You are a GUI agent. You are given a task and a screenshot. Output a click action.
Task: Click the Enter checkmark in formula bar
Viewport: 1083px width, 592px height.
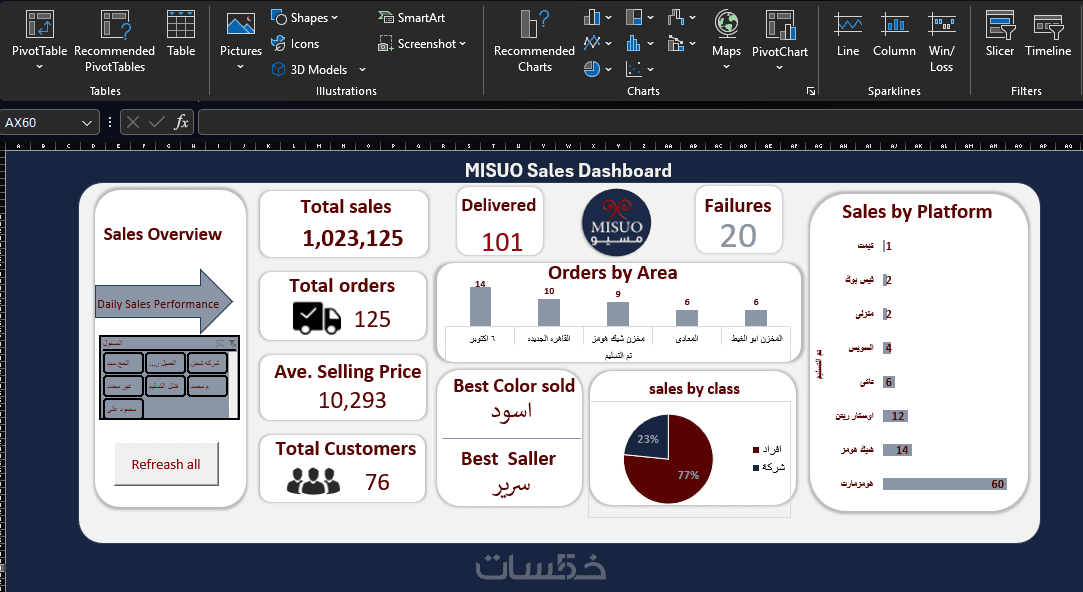click(x=157, y=122)
